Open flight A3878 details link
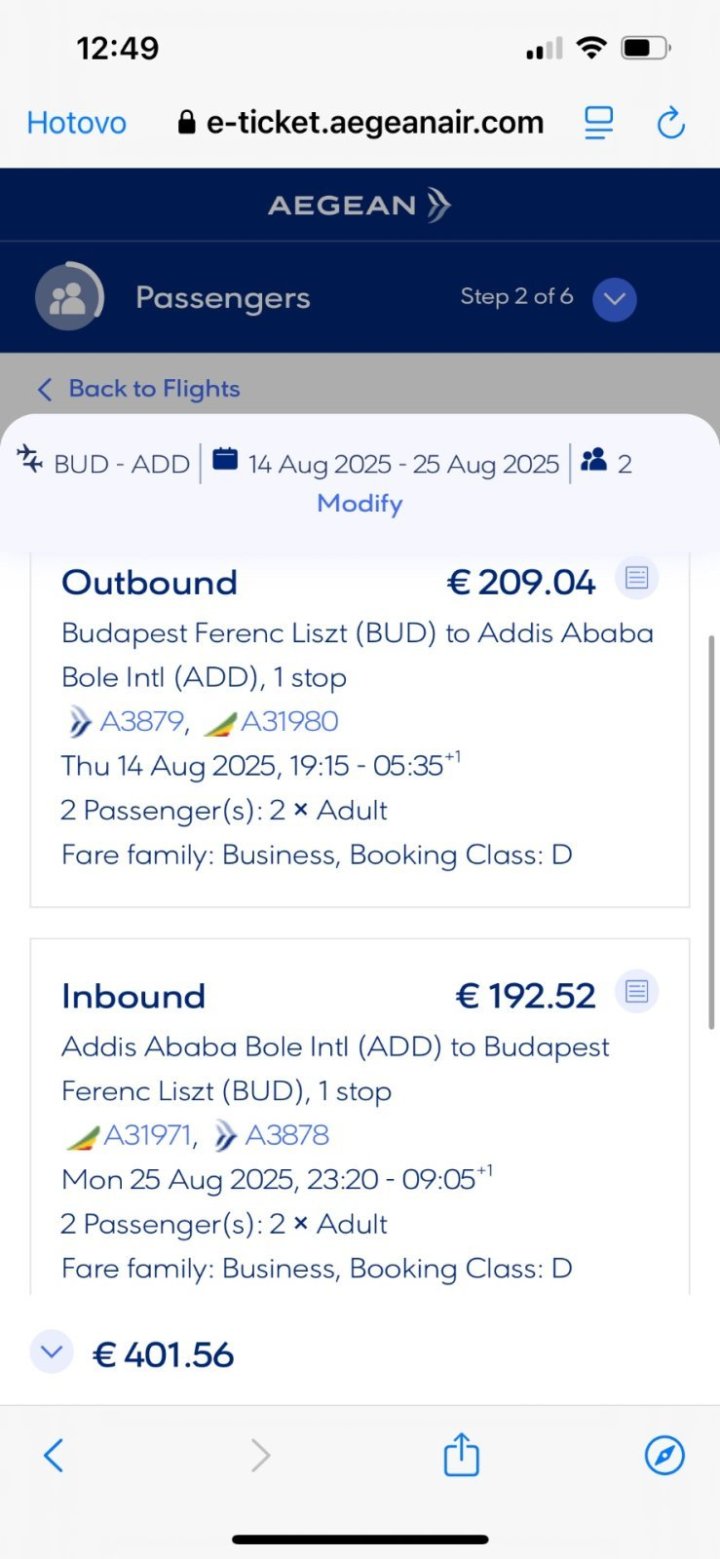 (x=286, y=1135)
